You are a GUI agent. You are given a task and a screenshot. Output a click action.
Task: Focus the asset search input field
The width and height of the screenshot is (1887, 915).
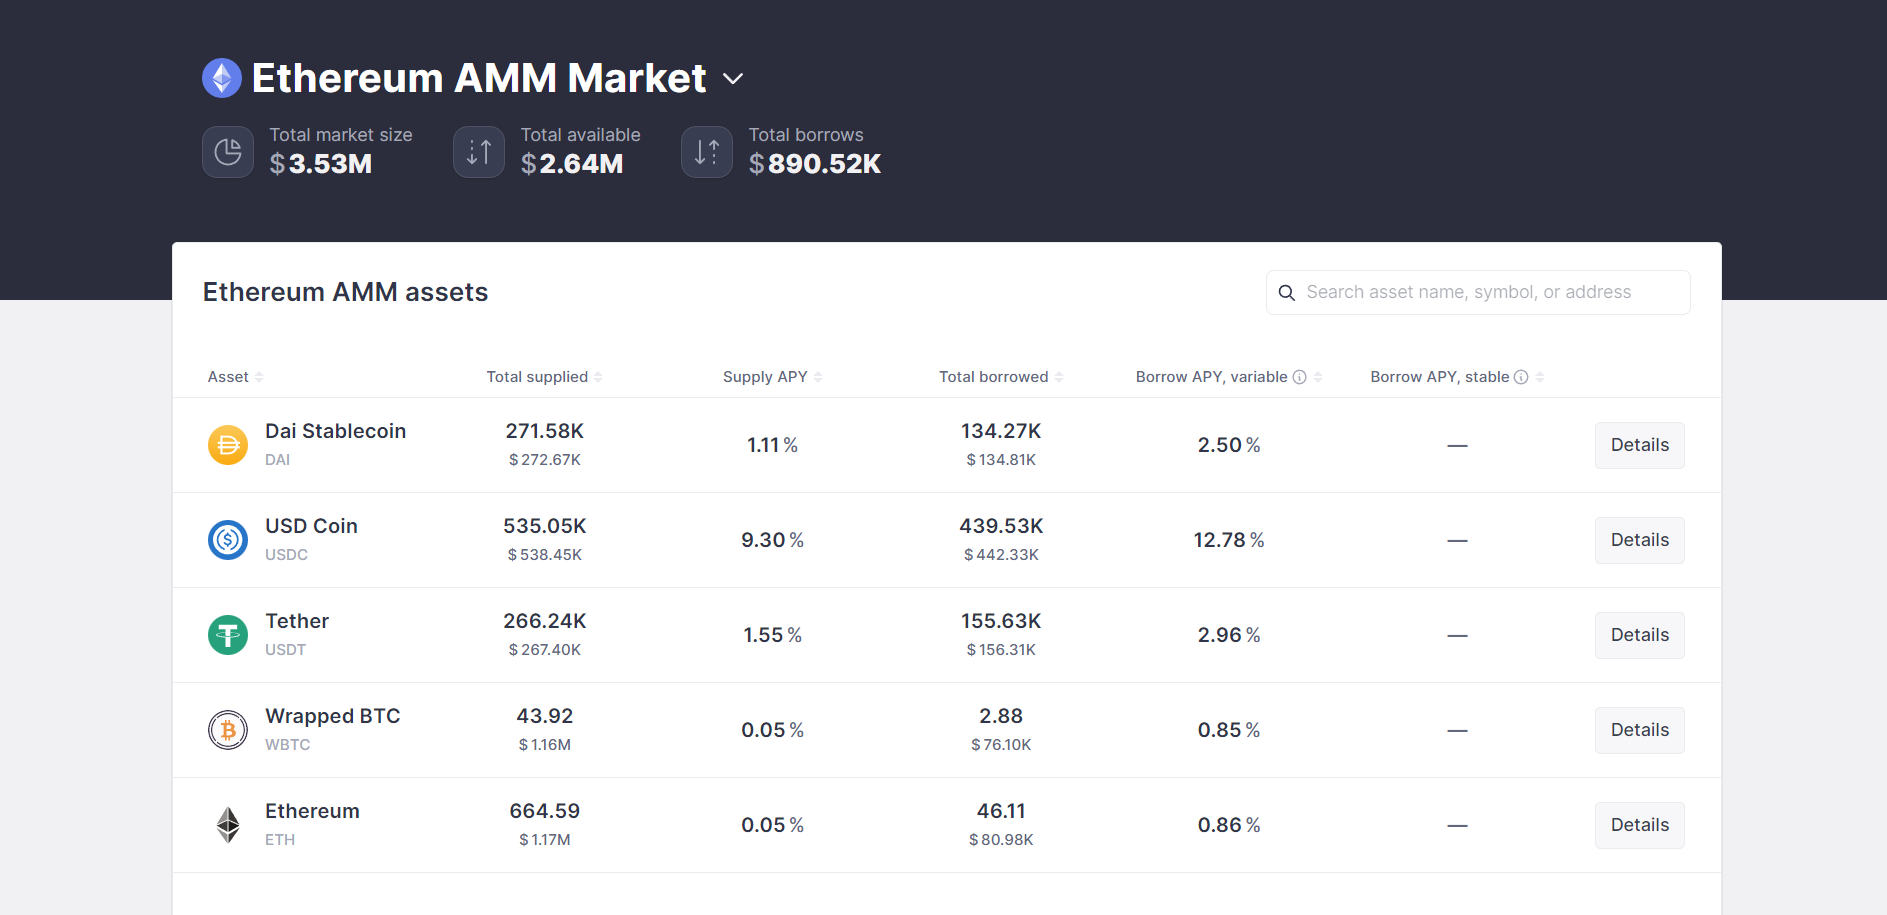(1478, 292)
